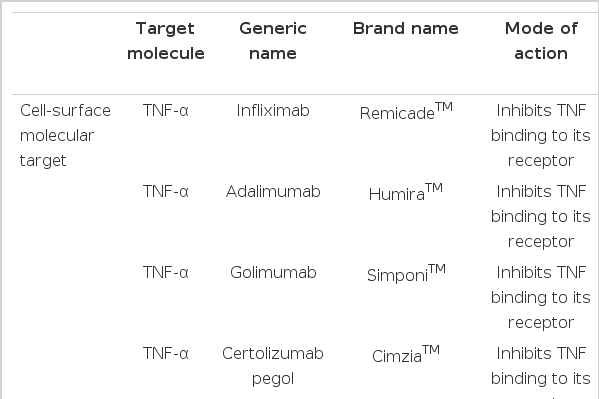Click the TNF-α cell in the Infliximab row

point(166,111)
